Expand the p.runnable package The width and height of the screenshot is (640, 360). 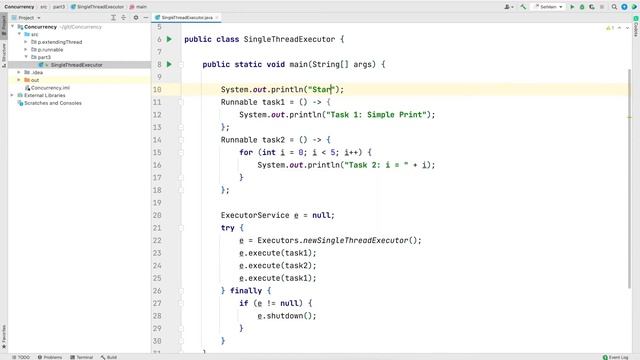26,50
